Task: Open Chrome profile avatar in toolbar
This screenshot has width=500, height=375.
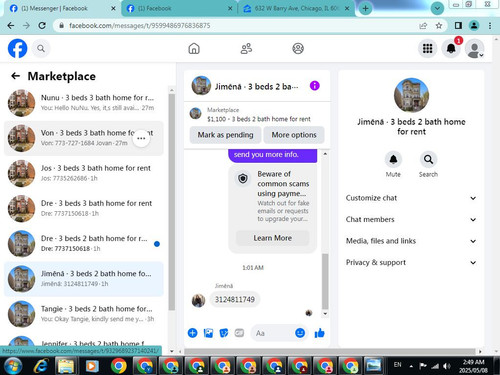Action: [x=474, y=26]
